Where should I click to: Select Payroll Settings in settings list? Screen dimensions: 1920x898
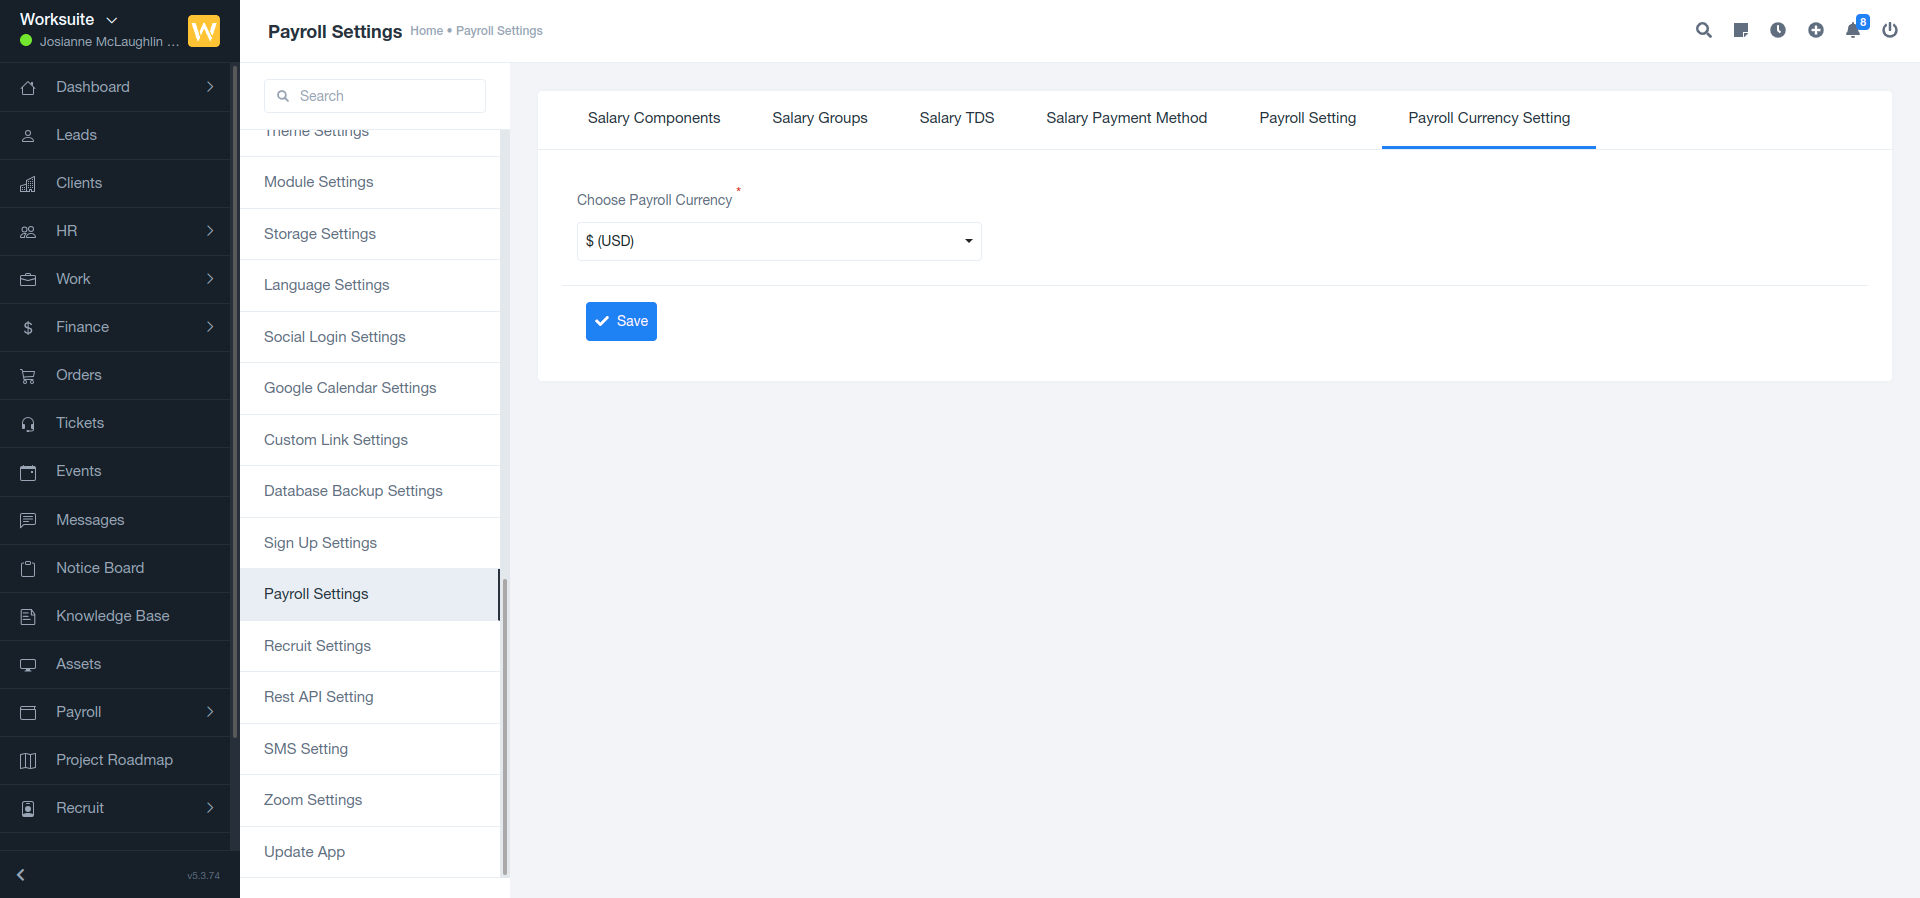point(370,594)
